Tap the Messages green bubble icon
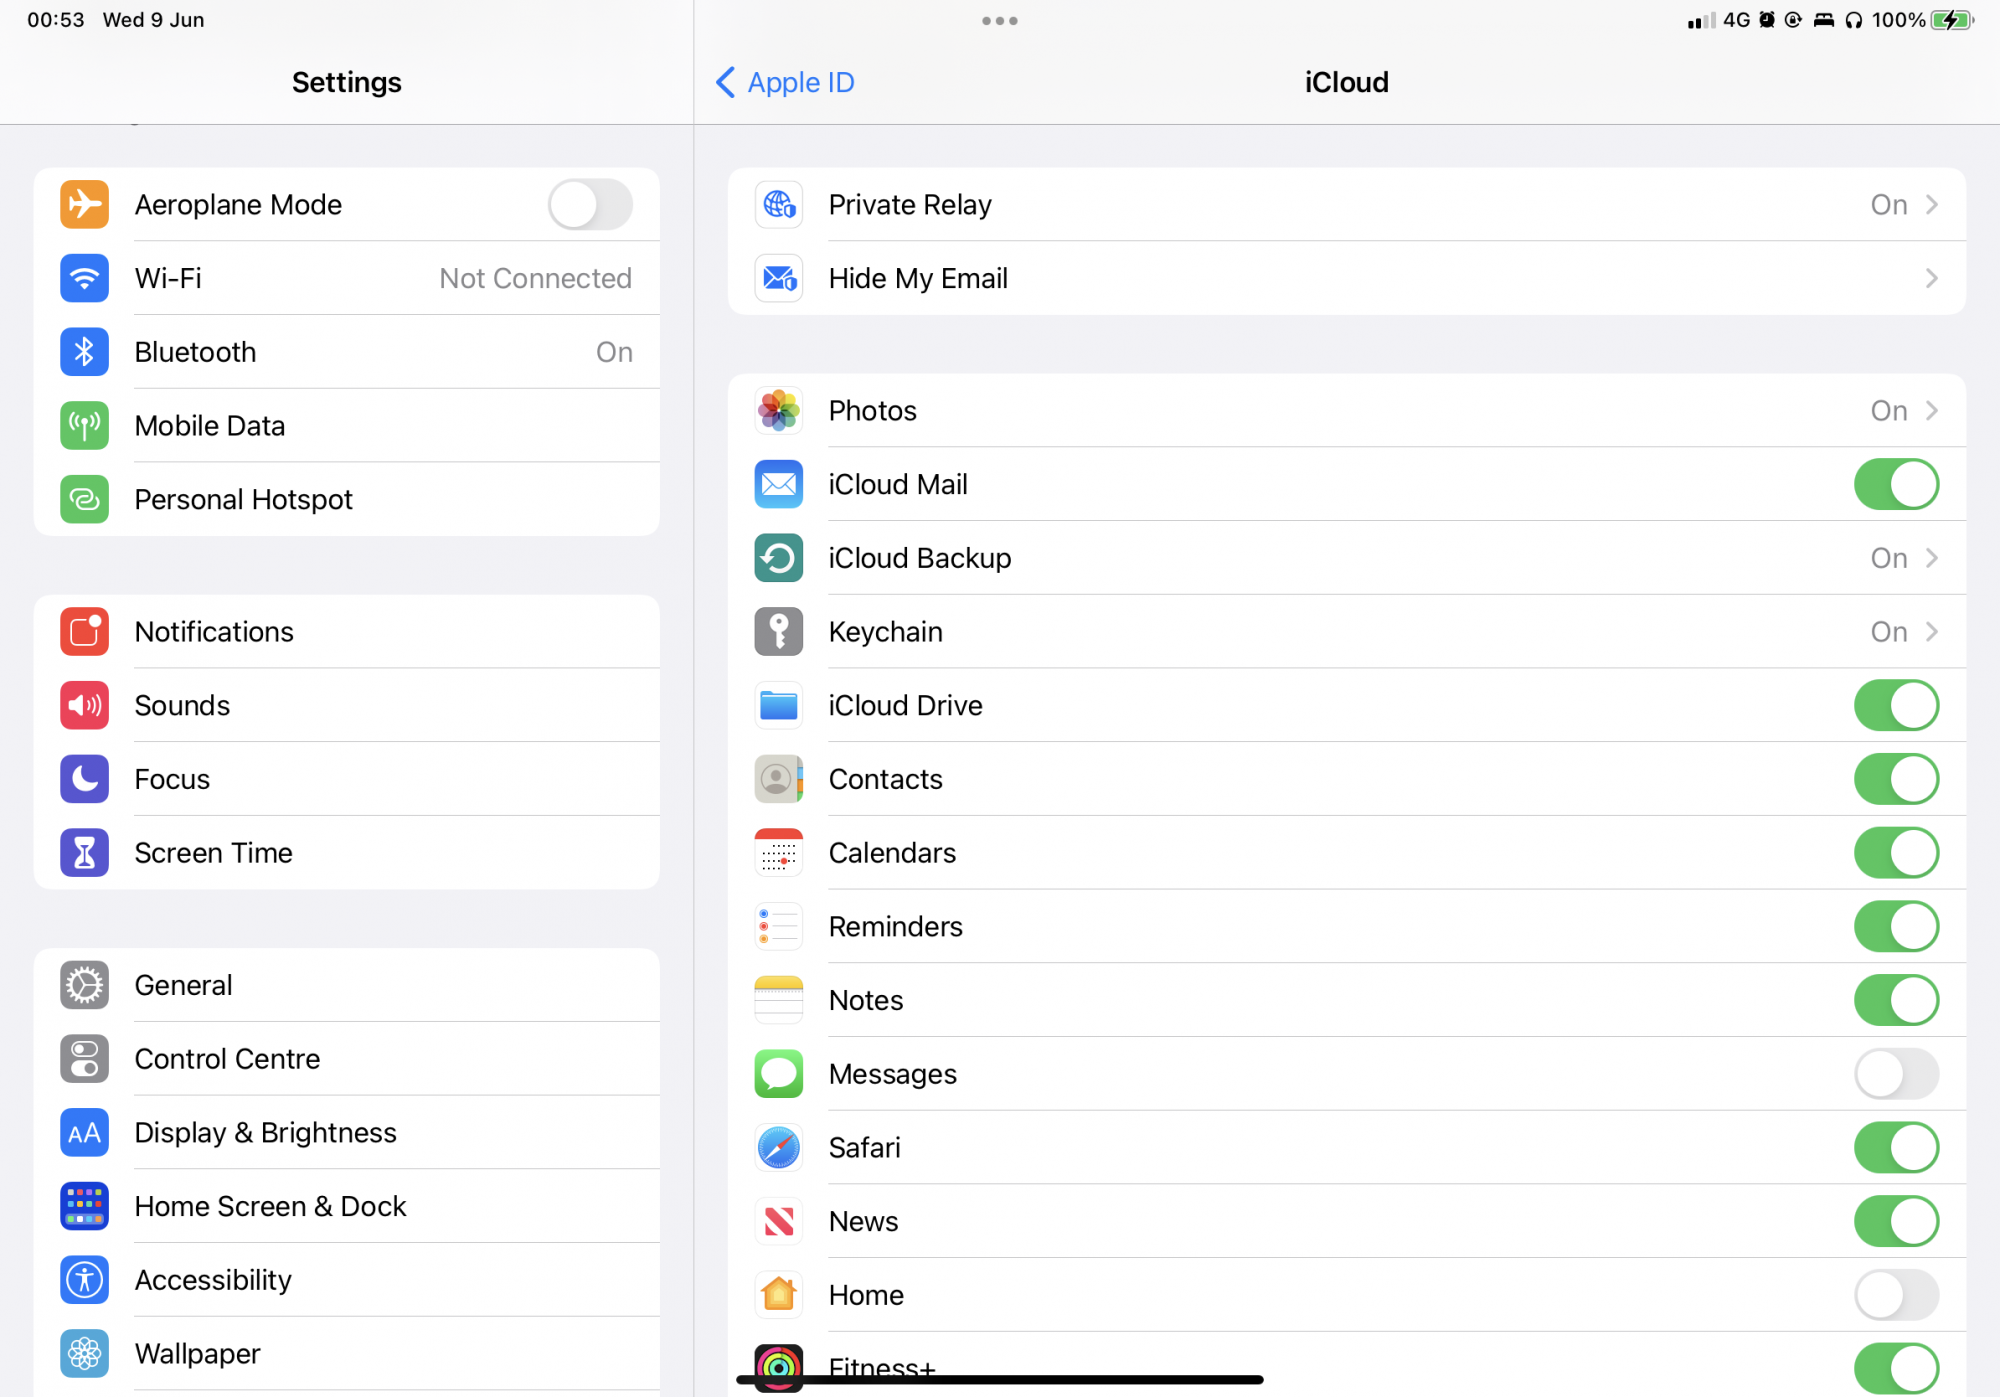Image resolution: width=2000 pixels, height=1397 pixels. [x=779, y=1074]
